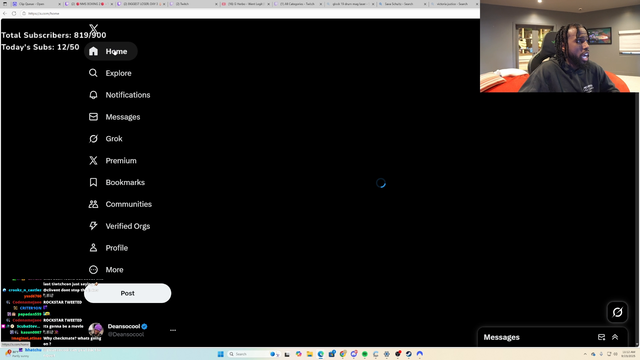640x360 pixels.
Task: Go to Home in the sidebar
Action: click(x=110, y=51)
